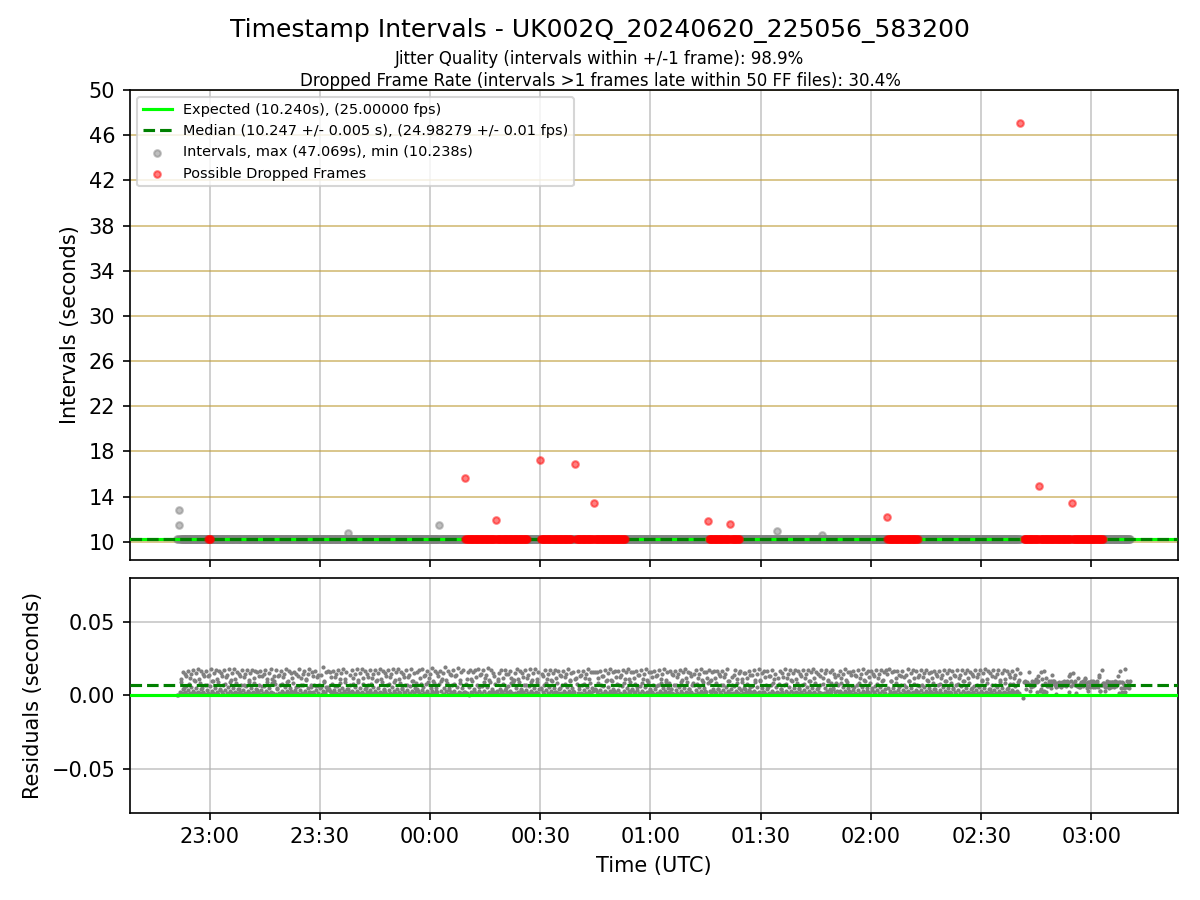The image size is (1200, 900).
Task: Click the red point near 17 seconds at 00:30
Action: click(x=540, y=460)
